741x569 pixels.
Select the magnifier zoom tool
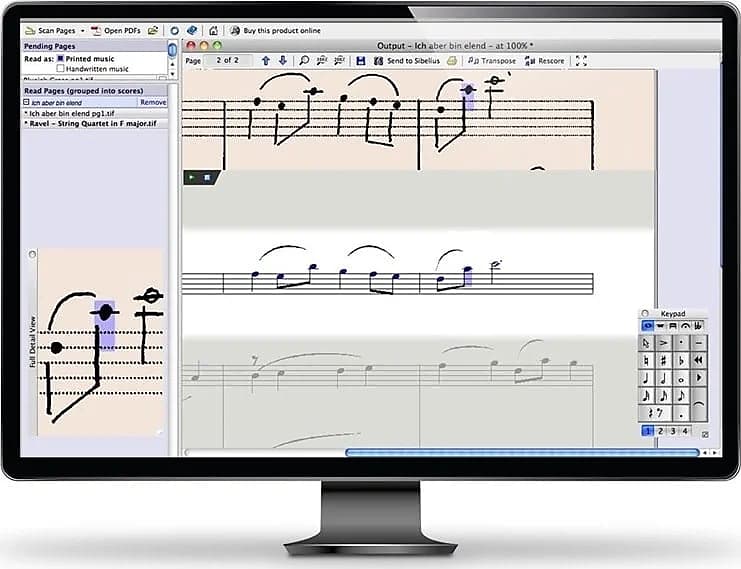[x=304, y=60]
